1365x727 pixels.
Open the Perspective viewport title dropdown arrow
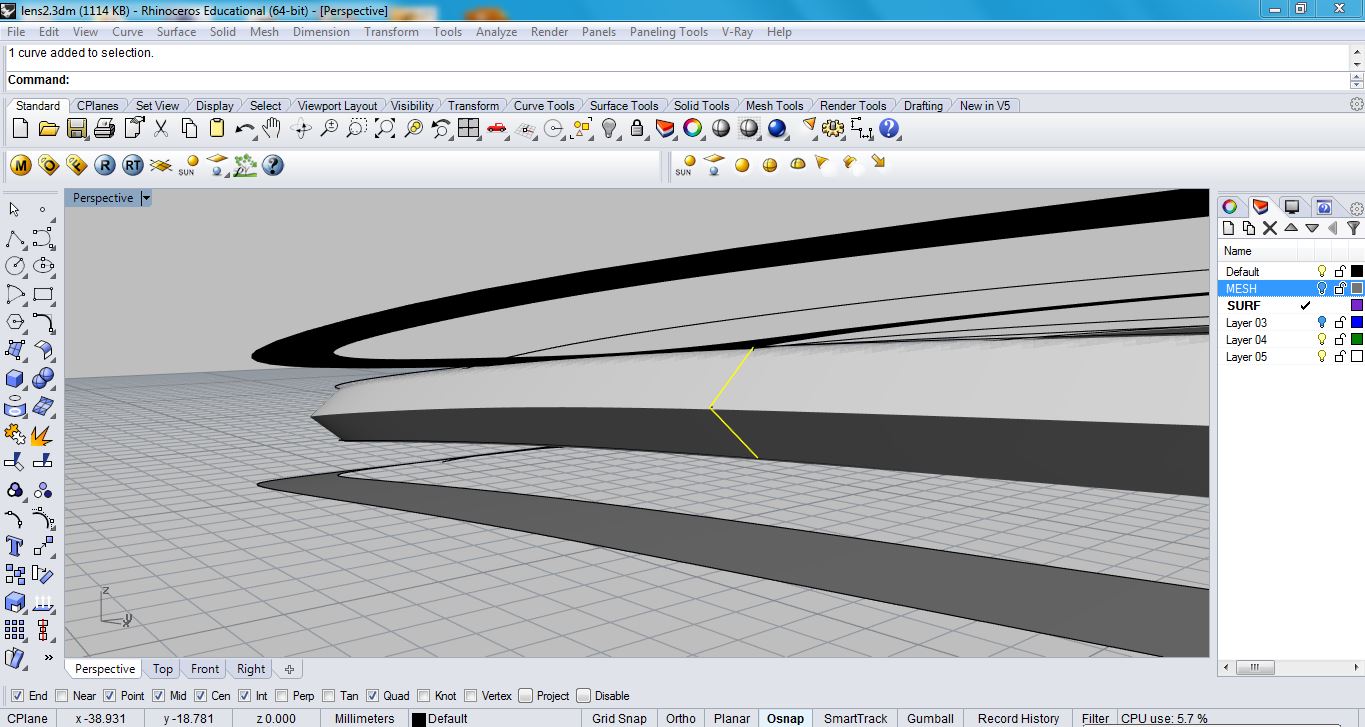tap(146, 198)
